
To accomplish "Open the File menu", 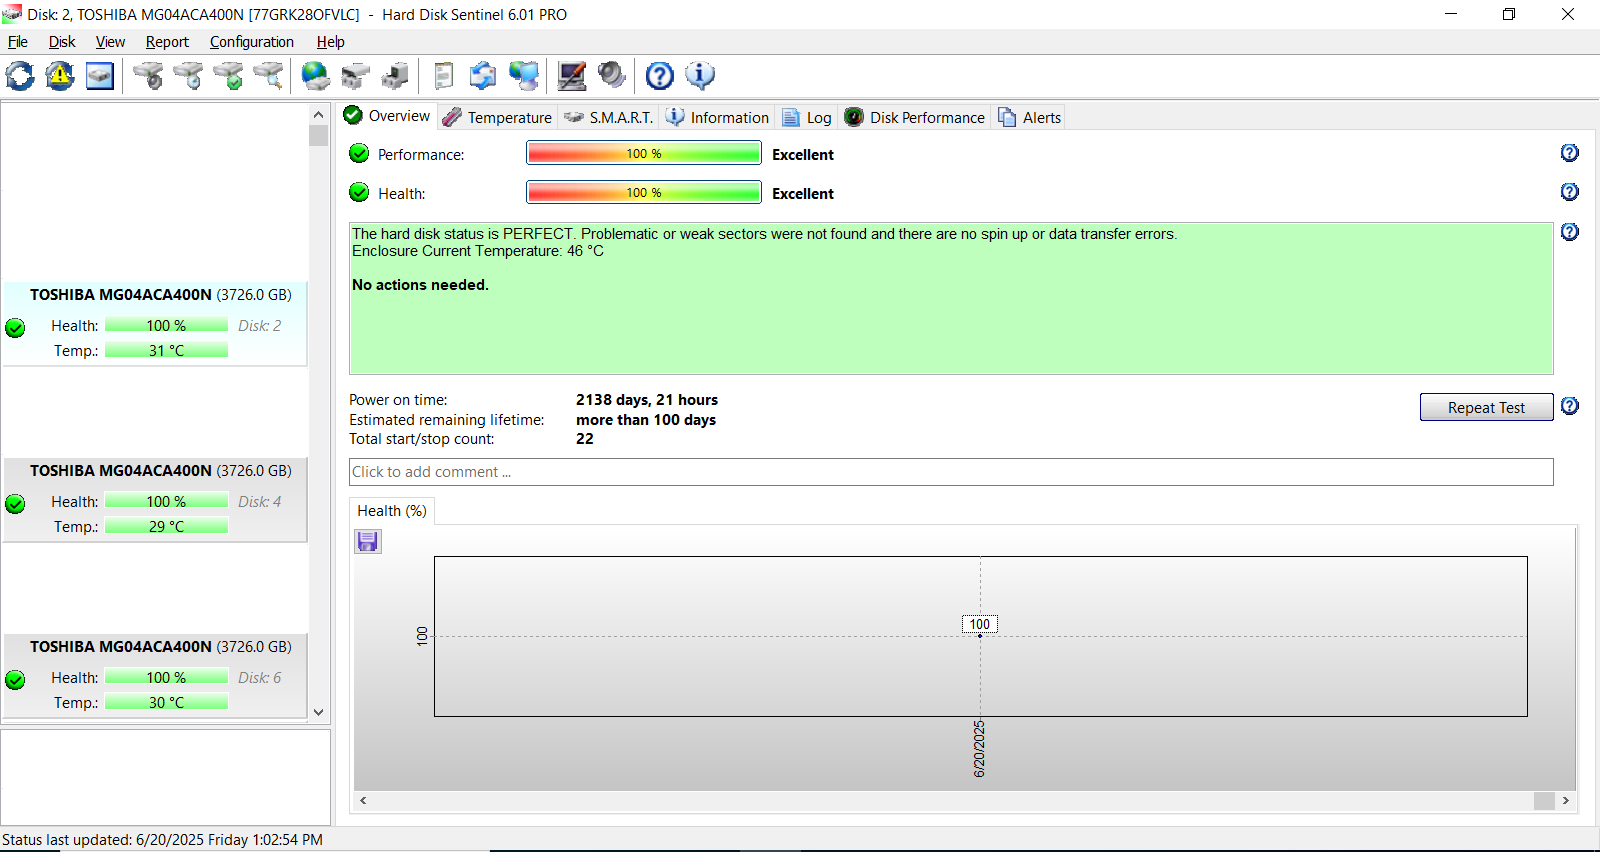I will (18, 42).
